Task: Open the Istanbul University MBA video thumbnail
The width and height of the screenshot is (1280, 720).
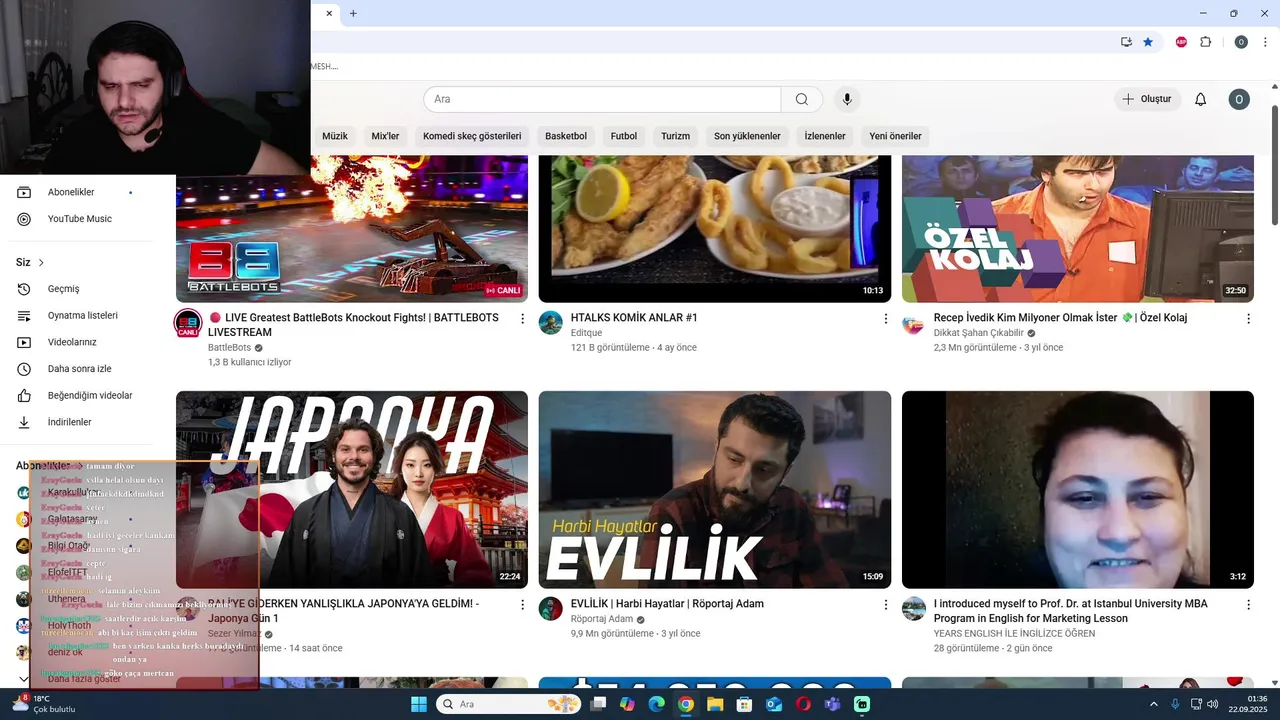Action: point(1078,489)
